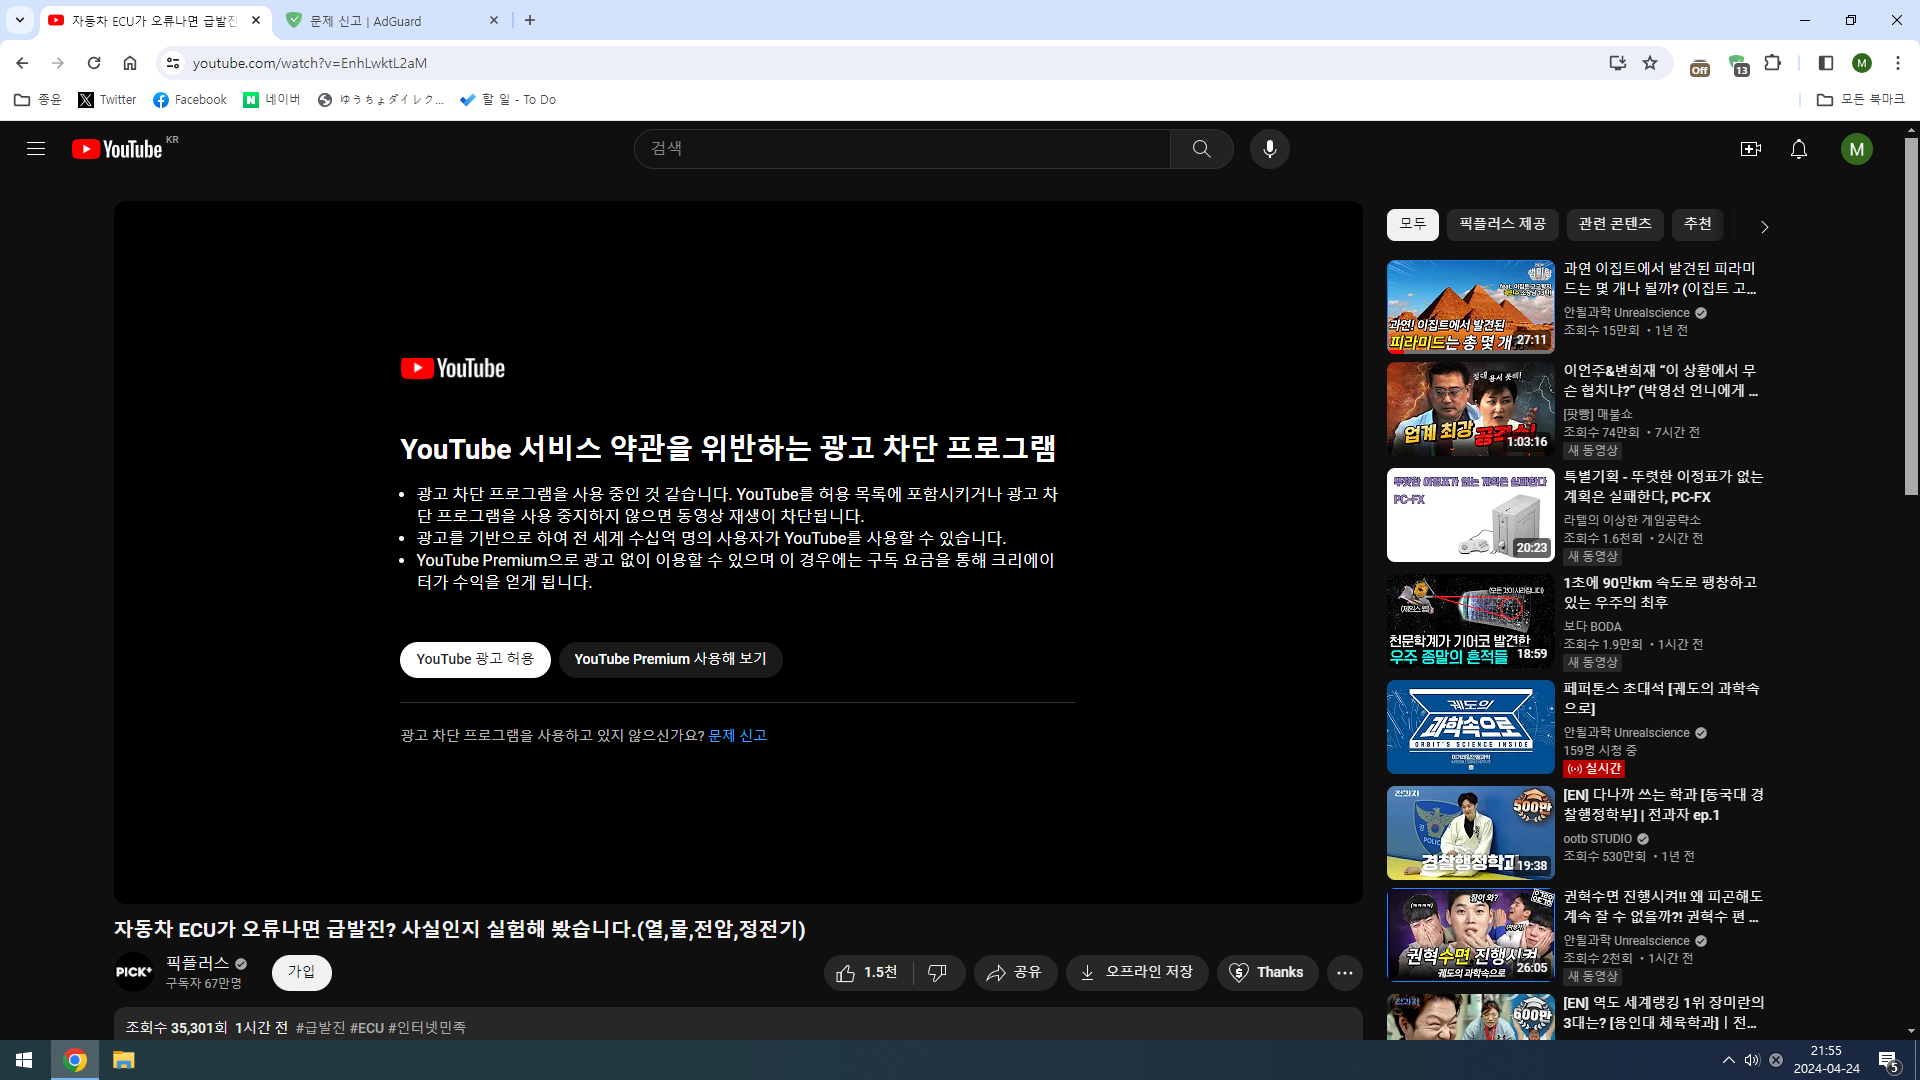Click the YouTube logo to go home
The image size is (1920, 1080).
(116, 148)
